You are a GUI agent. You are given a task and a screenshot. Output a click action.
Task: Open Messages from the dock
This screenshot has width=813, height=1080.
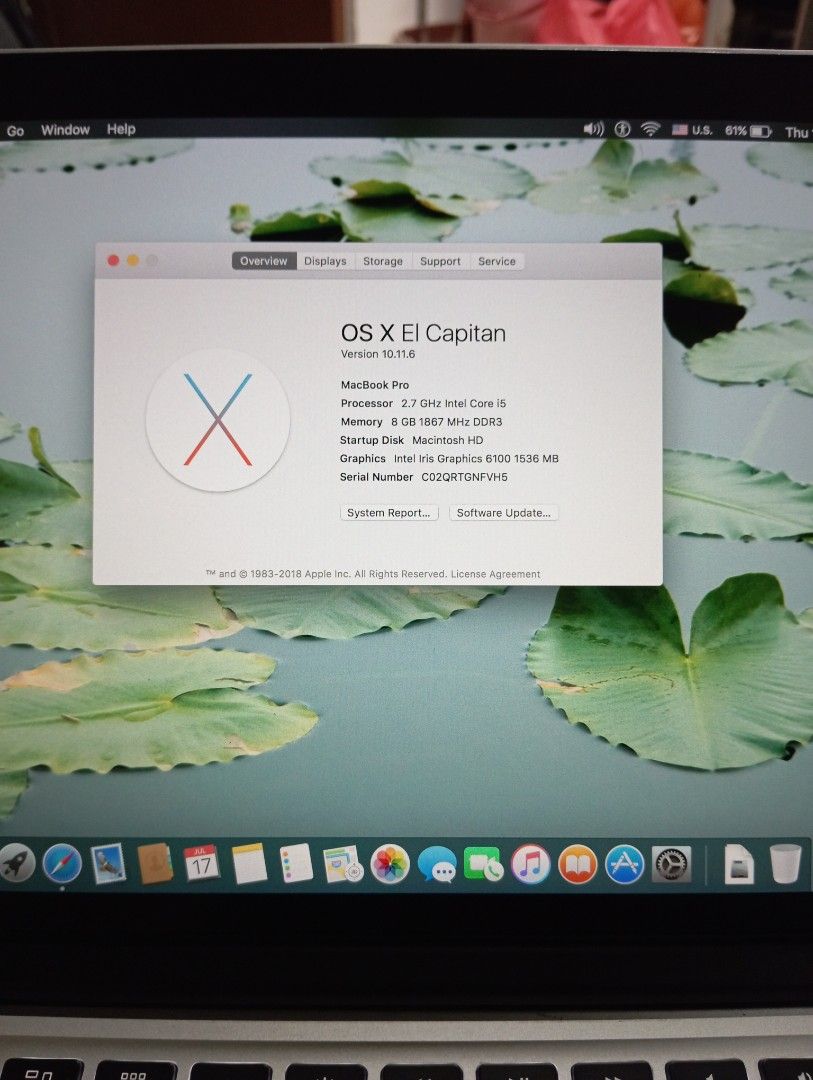coord(437,864)
